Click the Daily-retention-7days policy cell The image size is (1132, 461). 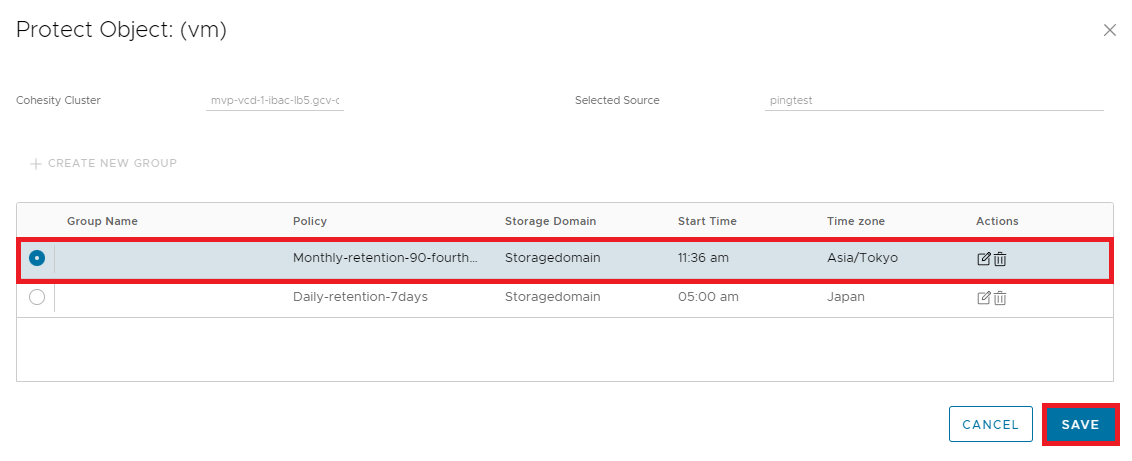pos(360,297)
